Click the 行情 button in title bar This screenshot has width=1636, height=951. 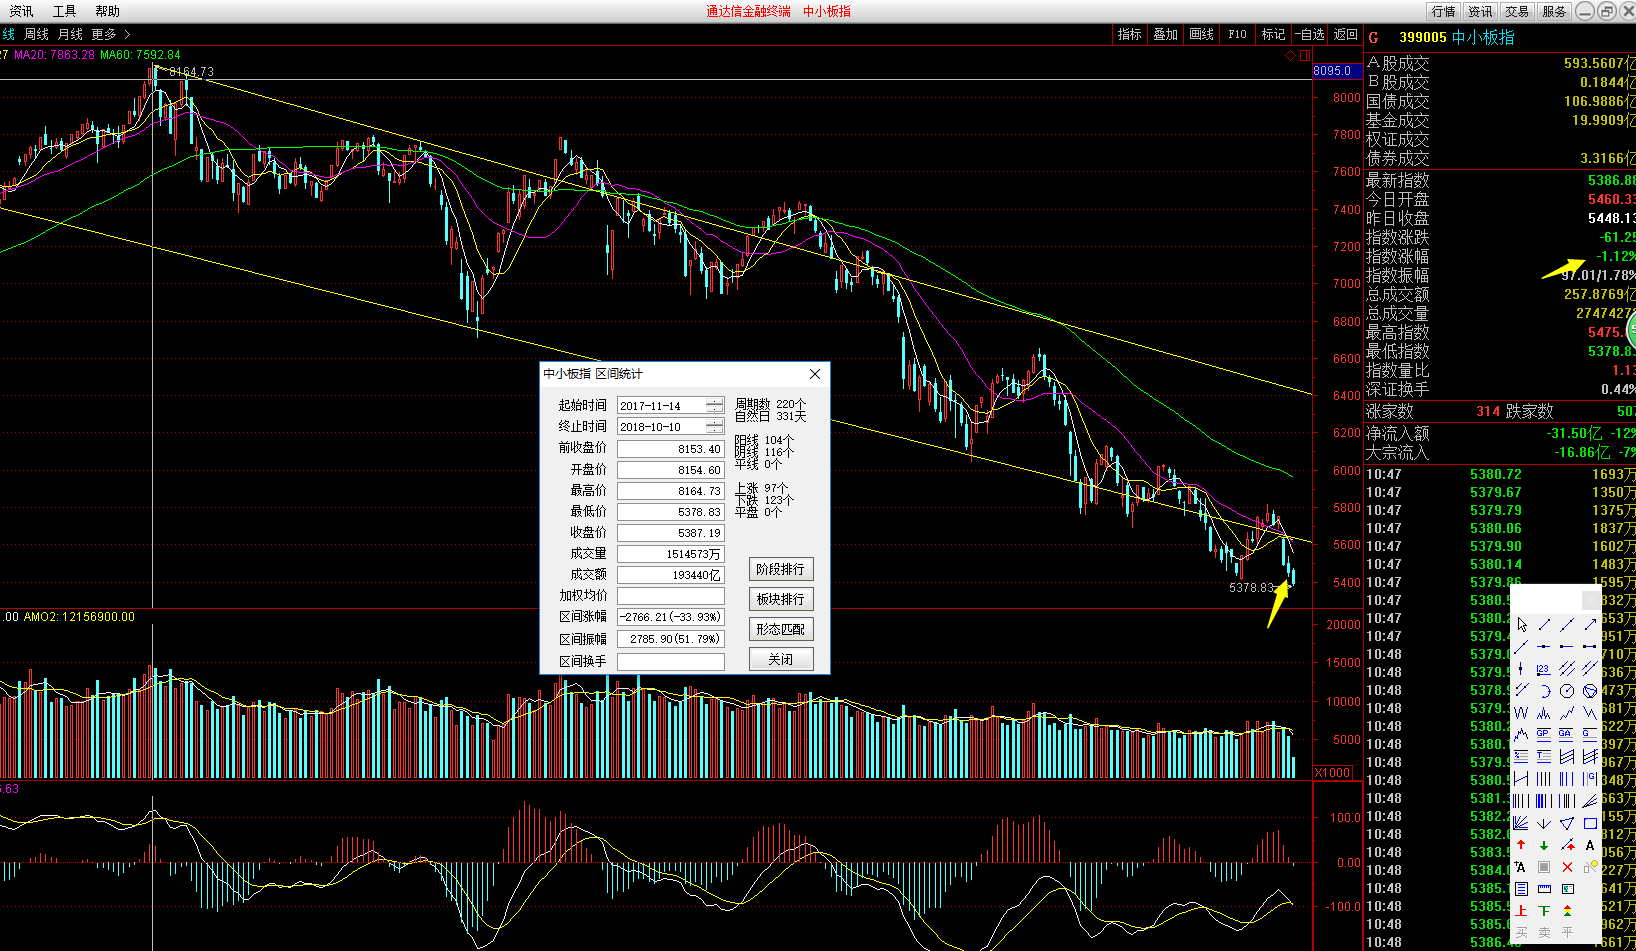(x=1443, y=11)
